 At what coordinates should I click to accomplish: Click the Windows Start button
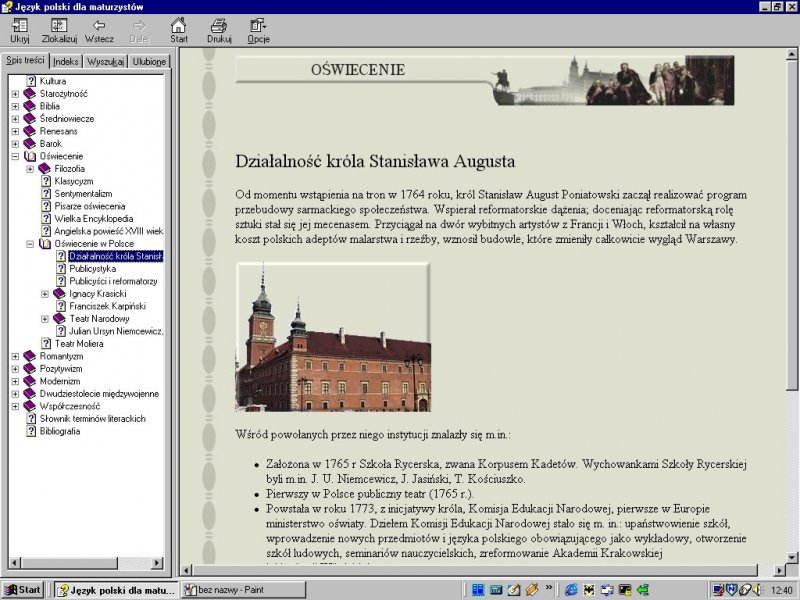(23, 590)
